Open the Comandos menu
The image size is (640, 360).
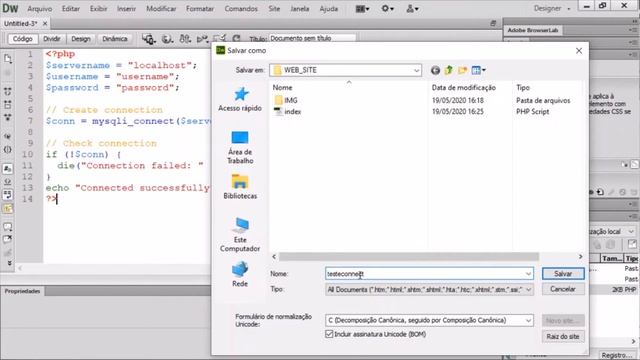point(241,9)
